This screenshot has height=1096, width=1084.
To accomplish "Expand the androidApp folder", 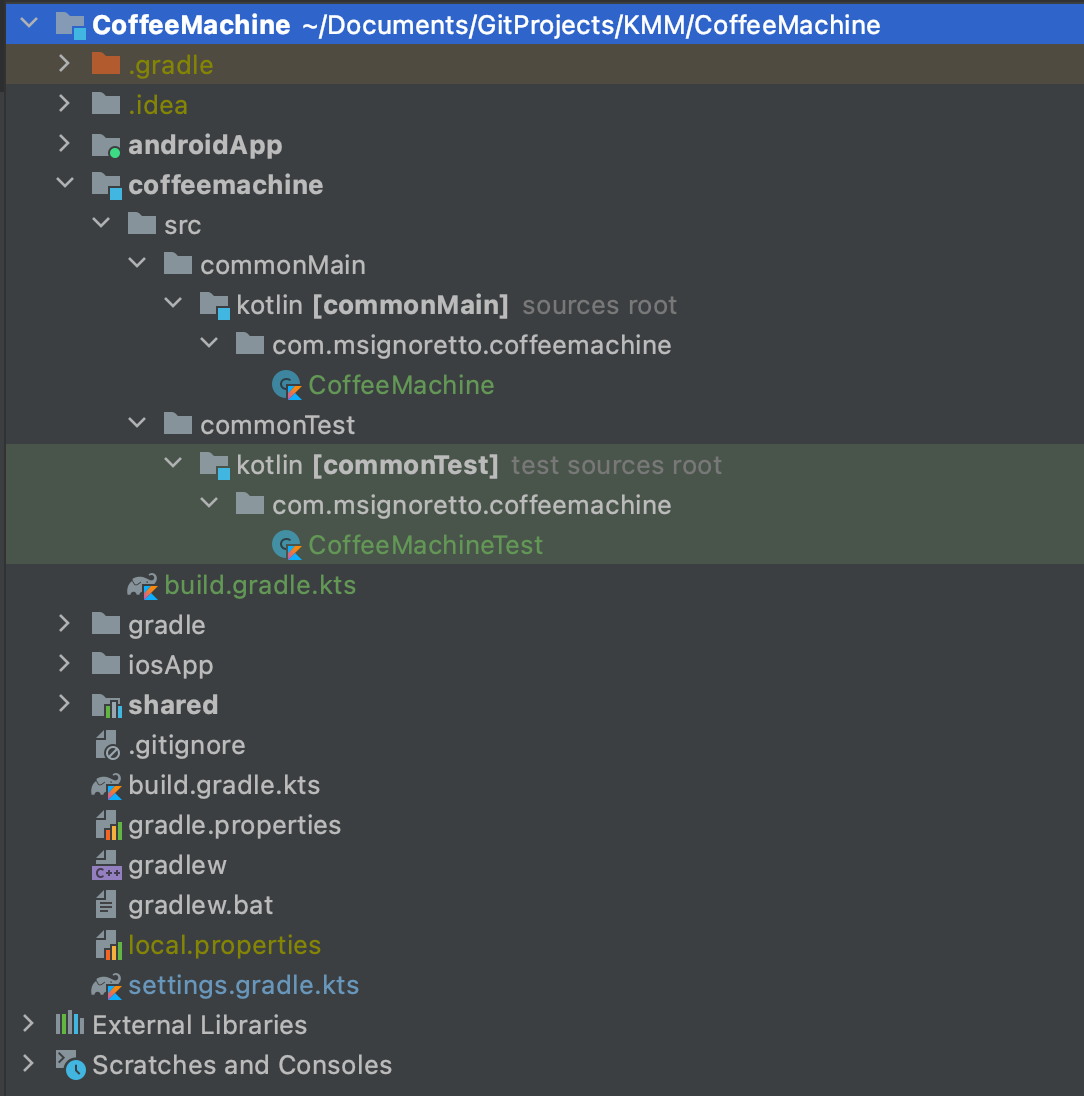I will click(x=65, y=144).
